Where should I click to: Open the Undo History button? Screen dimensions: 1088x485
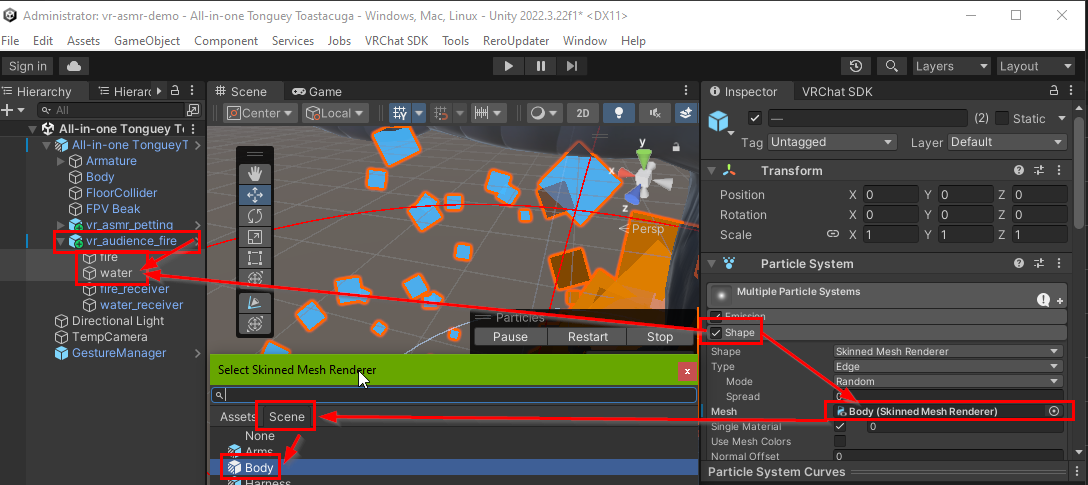point(856,66)
